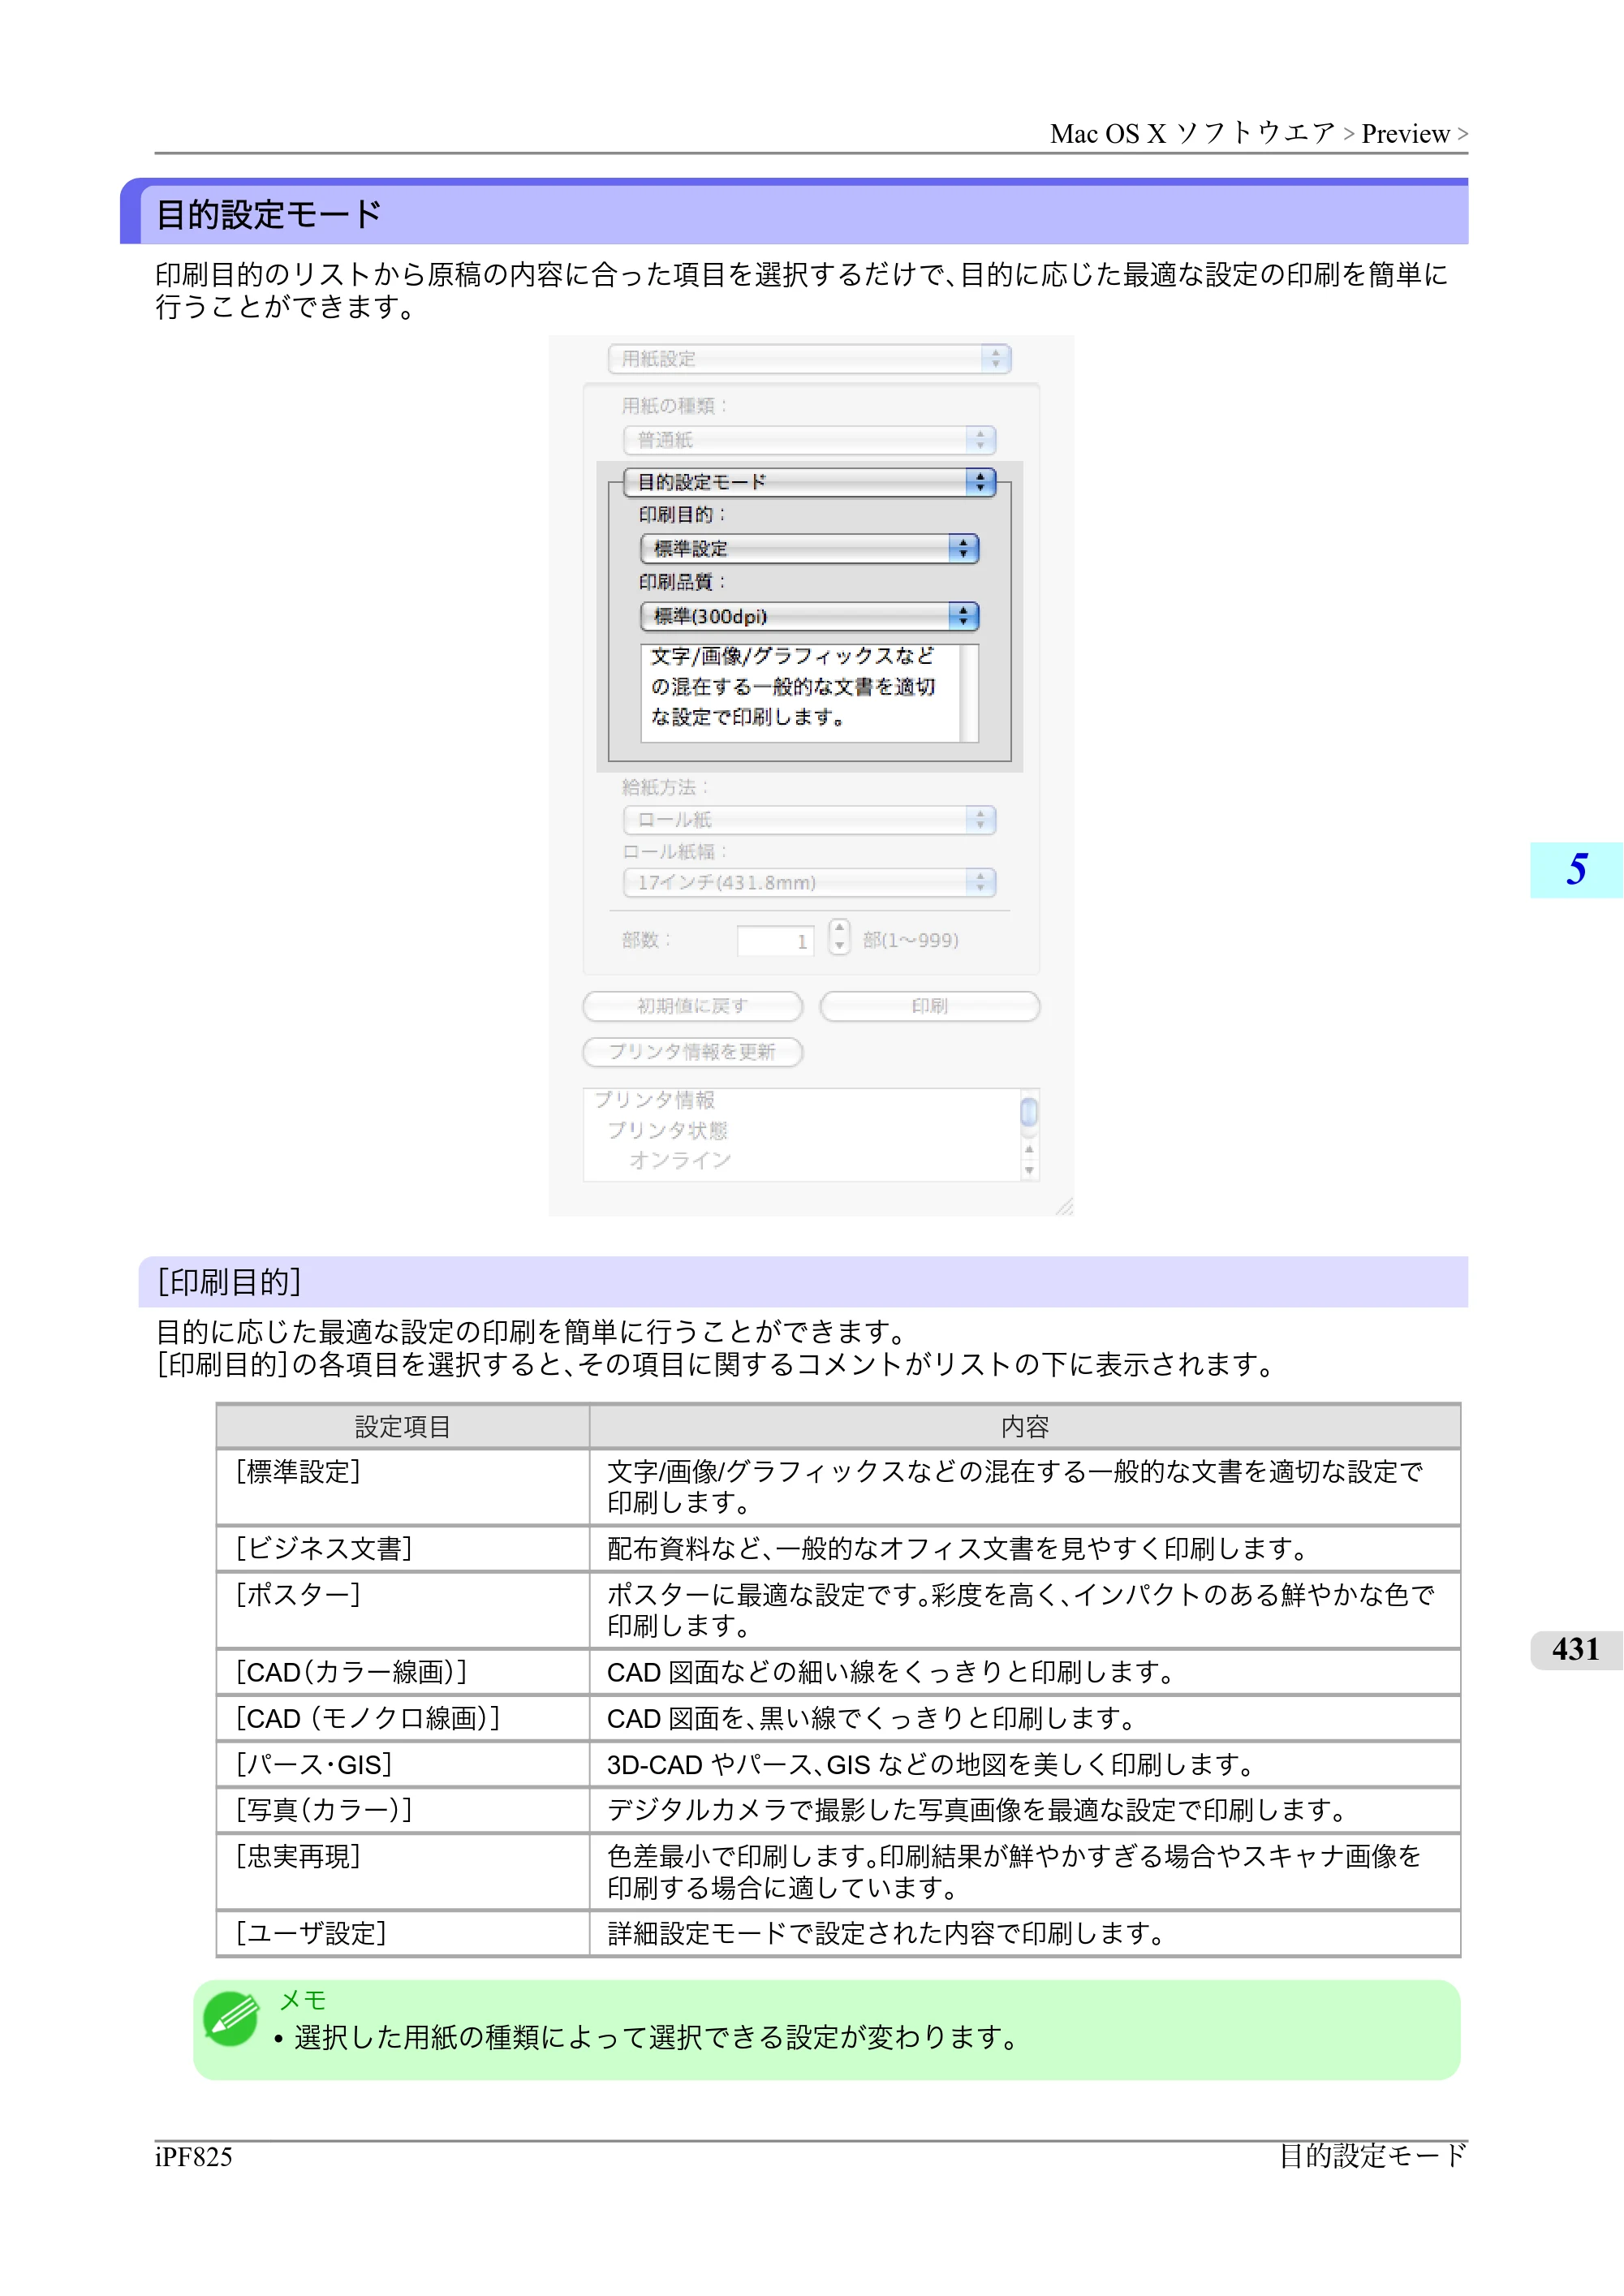The image size is (1624, 2296).
Task: Click the [忠実再現] table cell
Action: [403, 1872]
